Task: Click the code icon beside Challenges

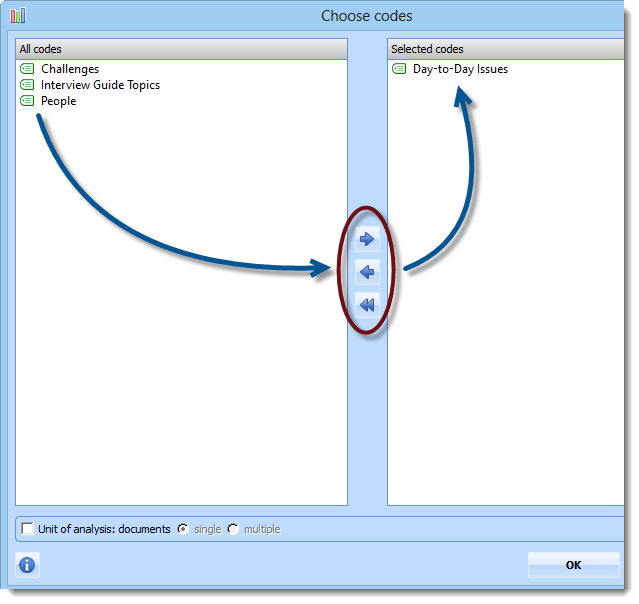Action: [27, 69]
